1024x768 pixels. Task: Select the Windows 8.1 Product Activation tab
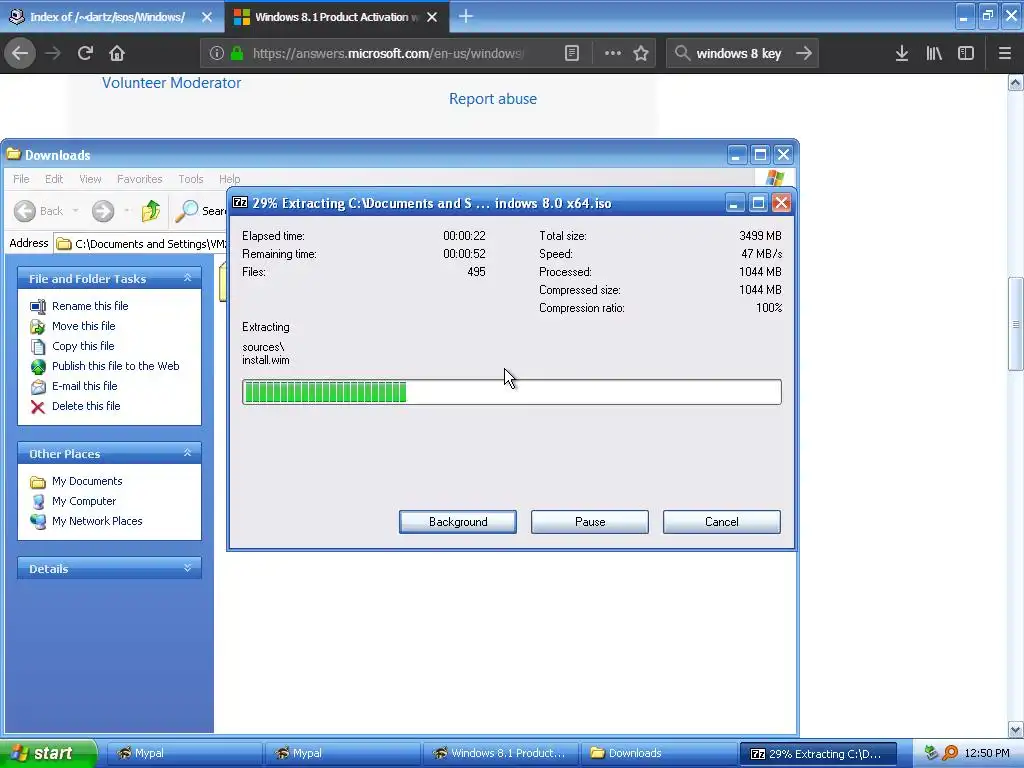[x=337, y=17]
